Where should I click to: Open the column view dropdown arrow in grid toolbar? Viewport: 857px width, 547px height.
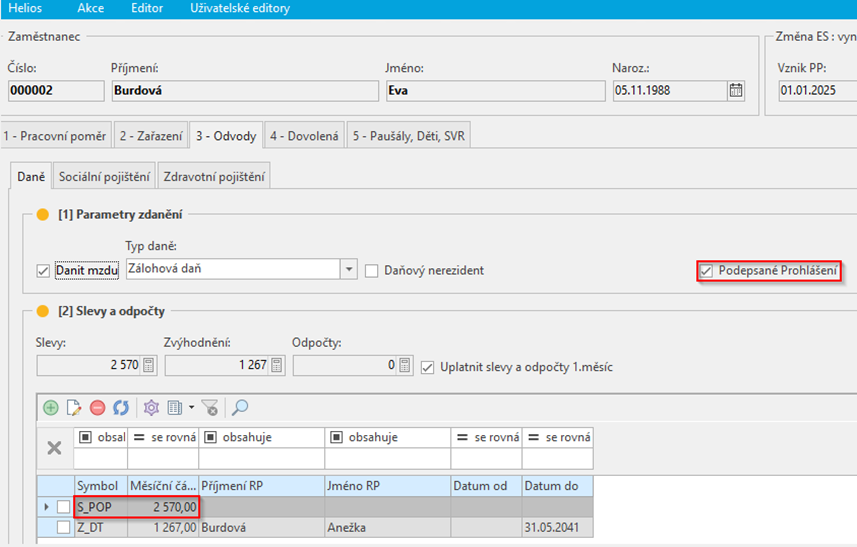[190, 408]
